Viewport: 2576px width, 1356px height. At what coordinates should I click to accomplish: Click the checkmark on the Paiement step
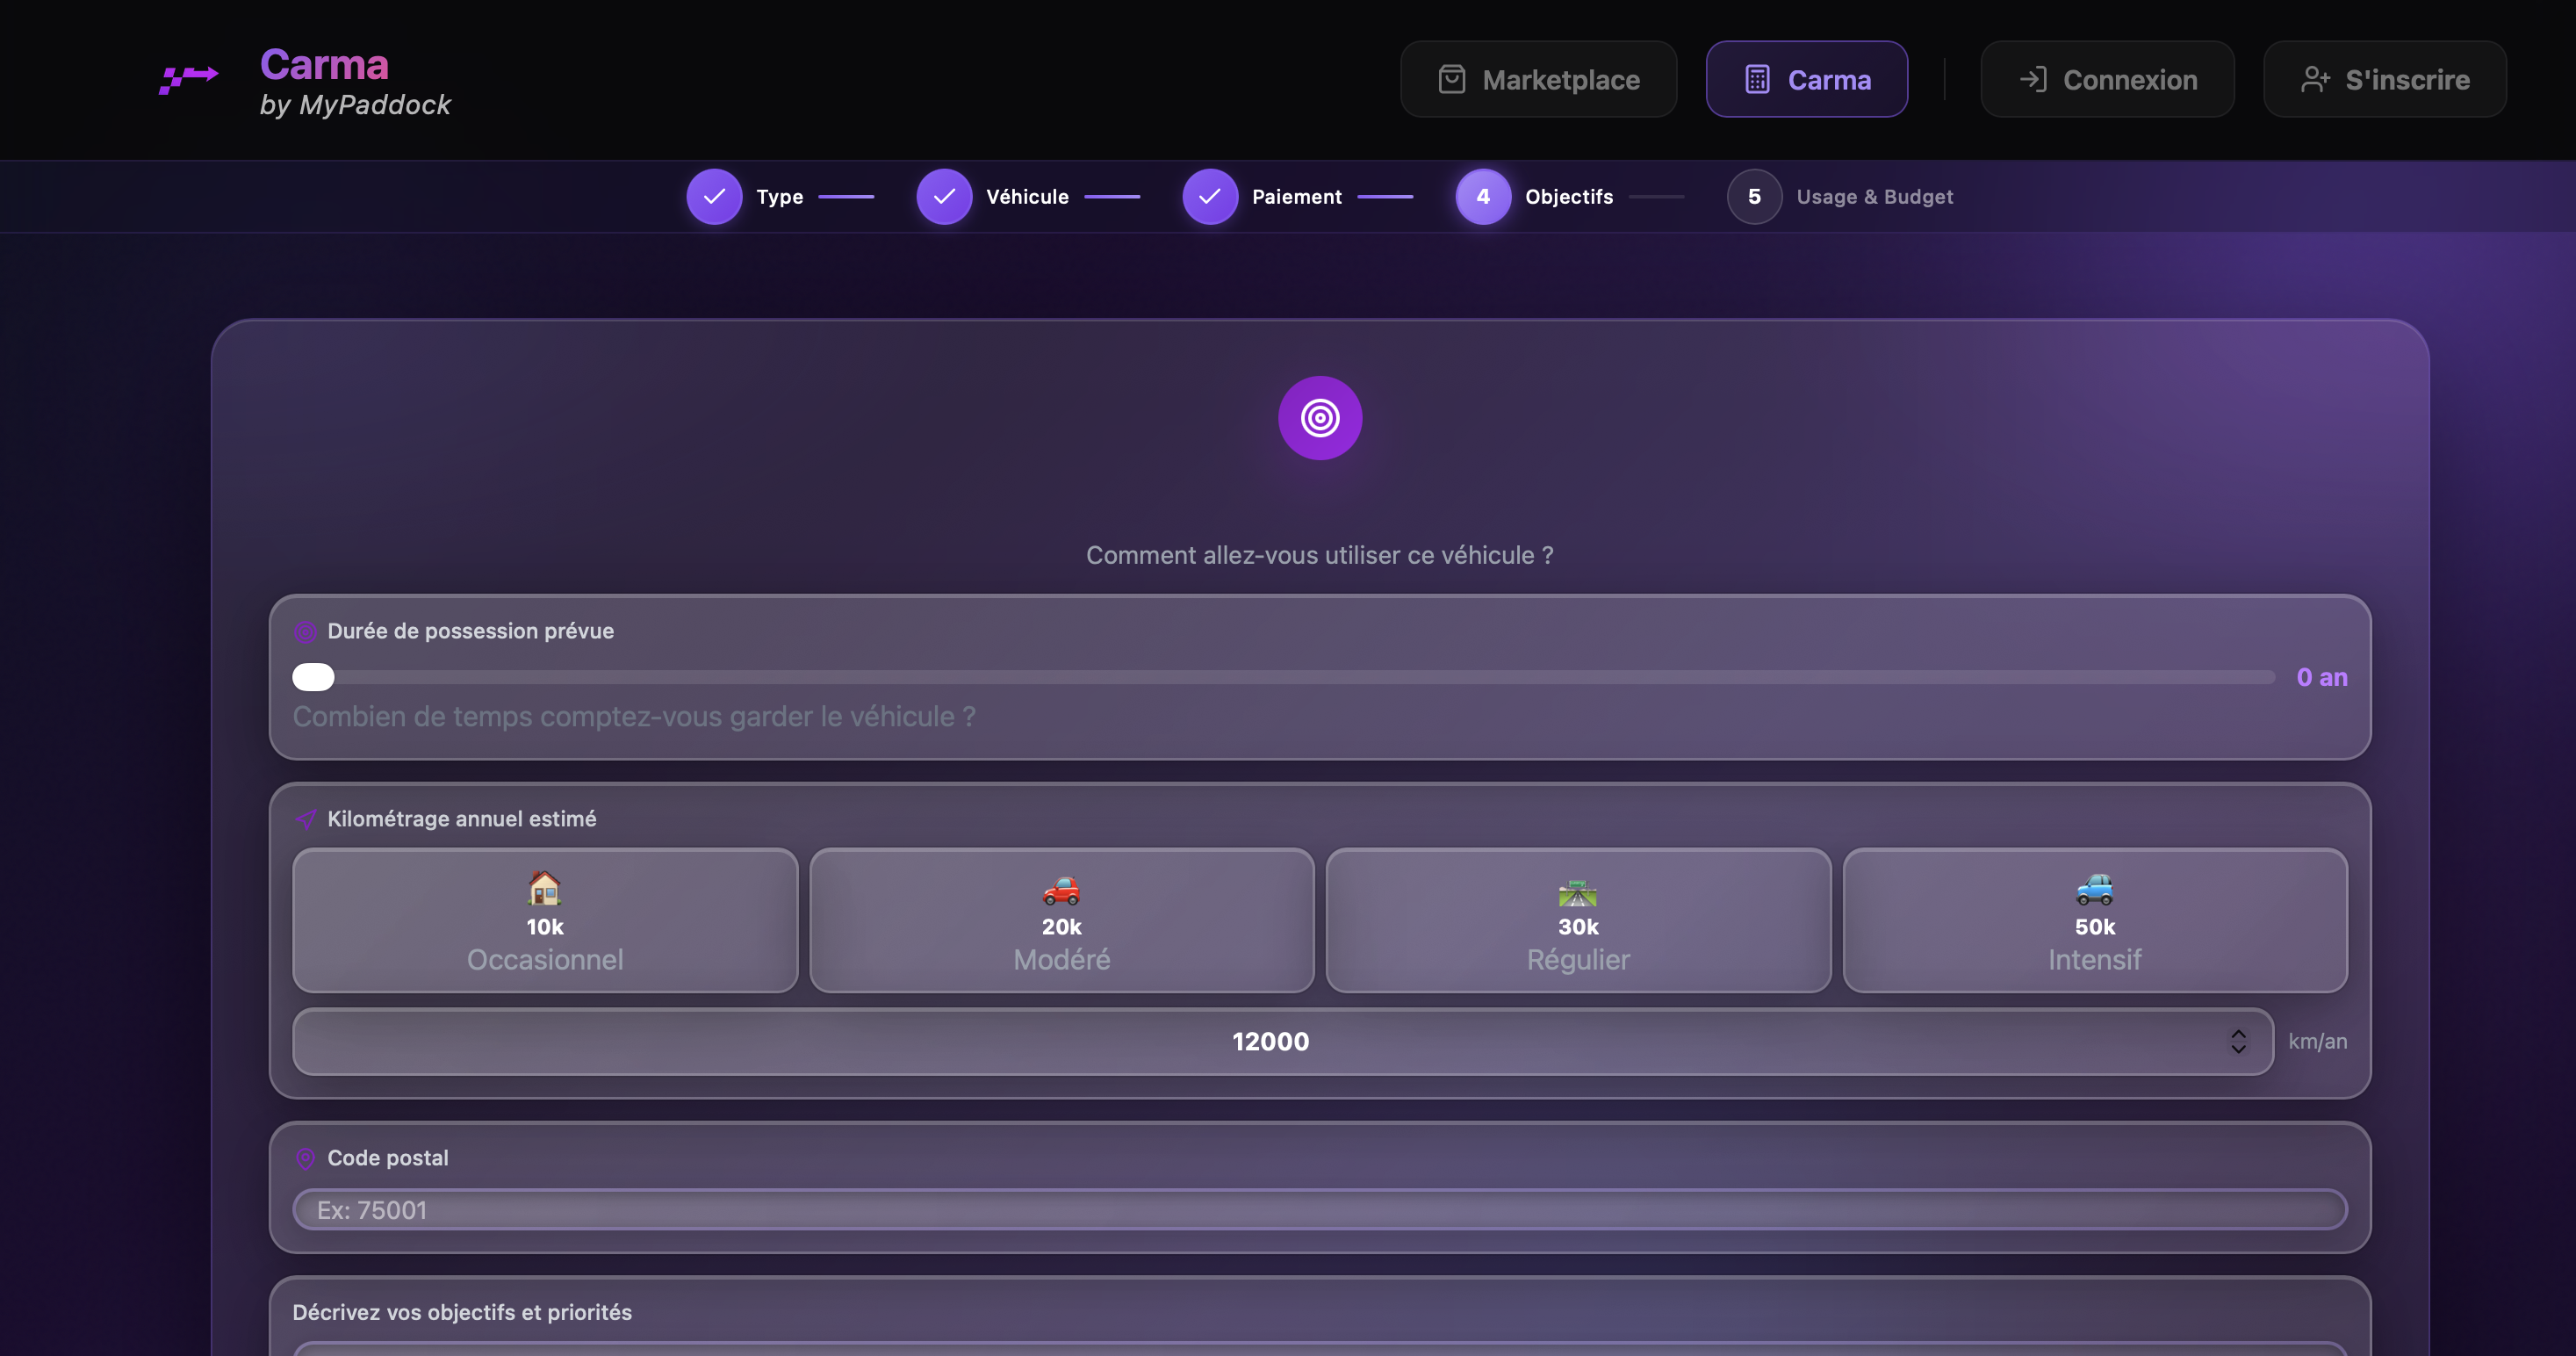coord(1210,196)
